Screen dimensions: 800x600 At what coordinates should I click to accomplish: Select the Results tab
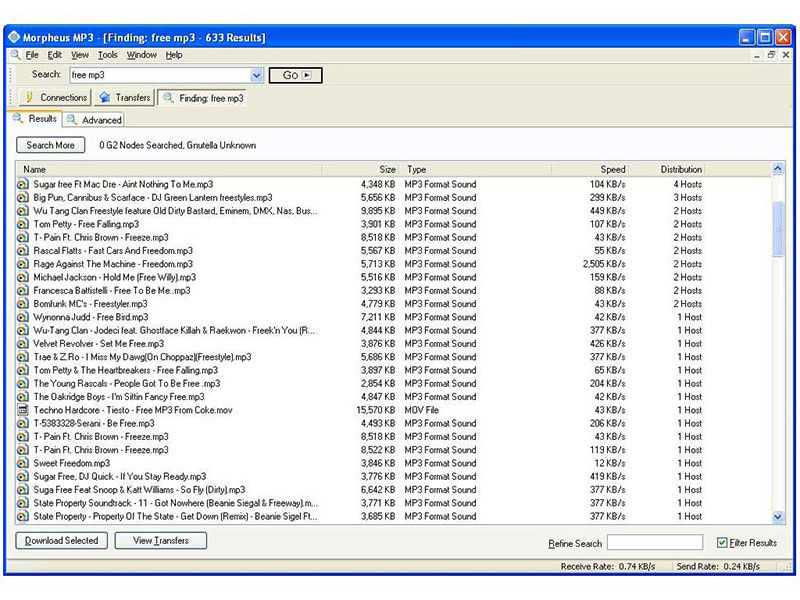pos(35,118)
